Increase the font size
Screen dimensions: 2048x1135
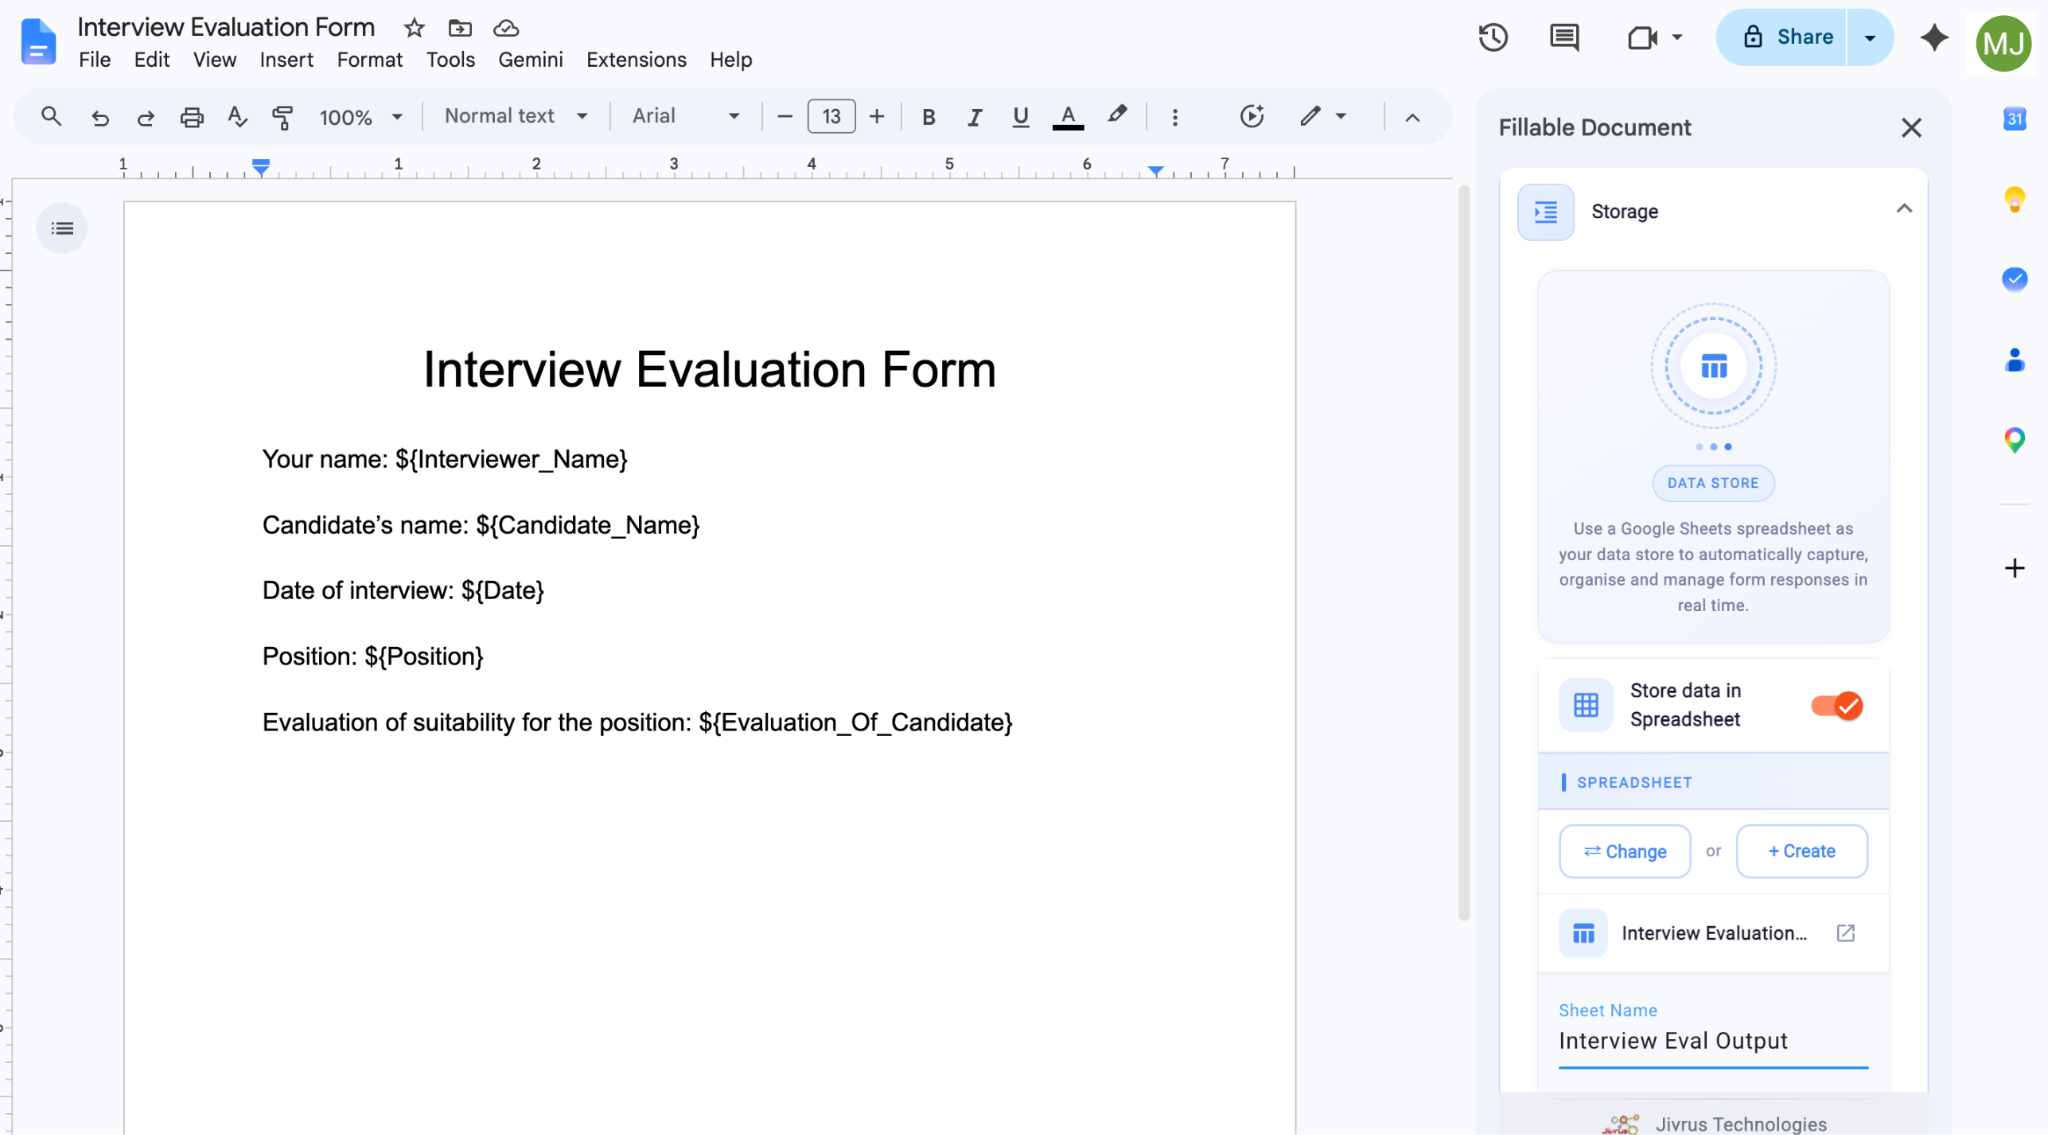coord(877,117)
